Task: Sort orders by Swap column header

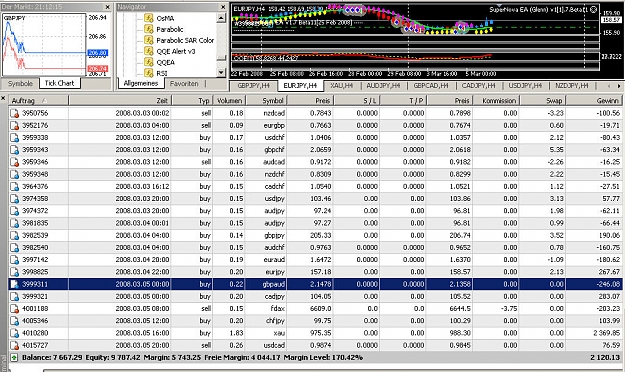Action: coord(543,101)
